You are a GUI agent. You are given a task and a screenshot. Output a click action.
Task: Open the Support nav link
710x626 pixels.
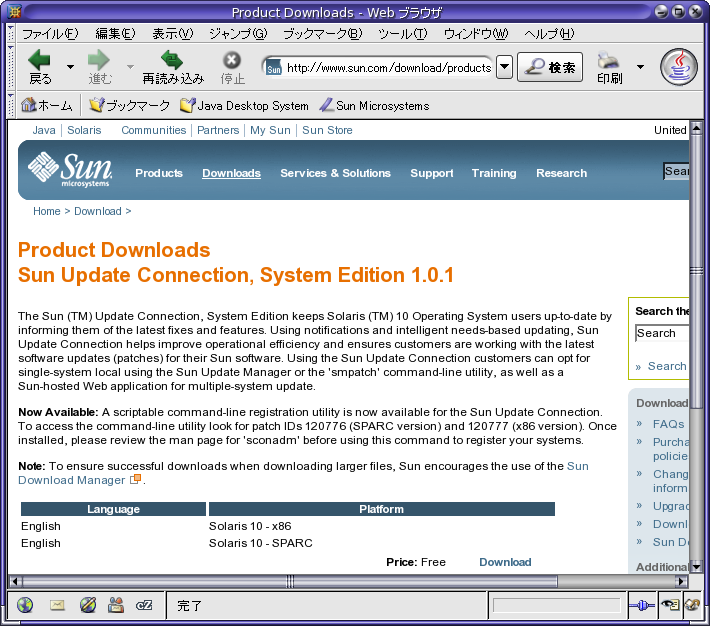click(432, 173)
